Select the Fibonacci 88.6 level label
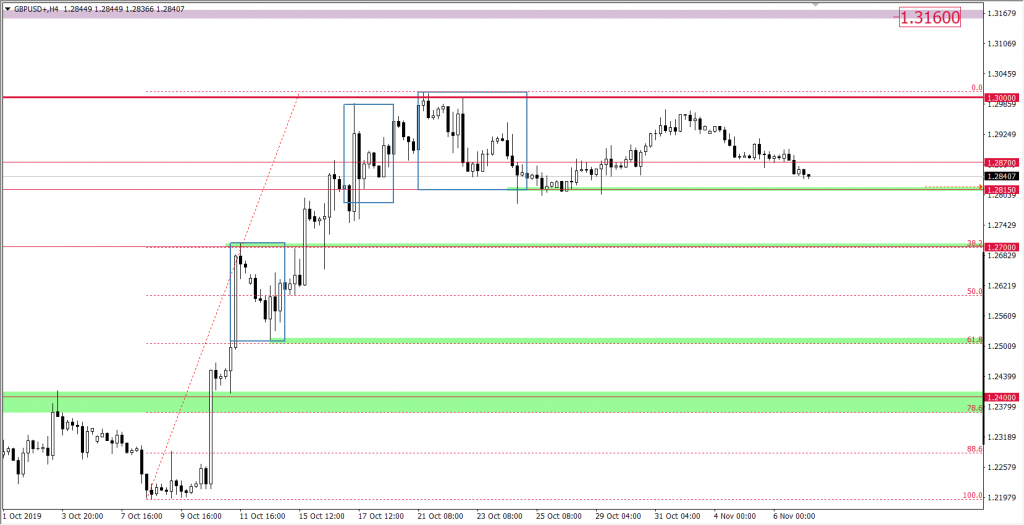This screenshot has width=1024, height=525. coord(974,449)
